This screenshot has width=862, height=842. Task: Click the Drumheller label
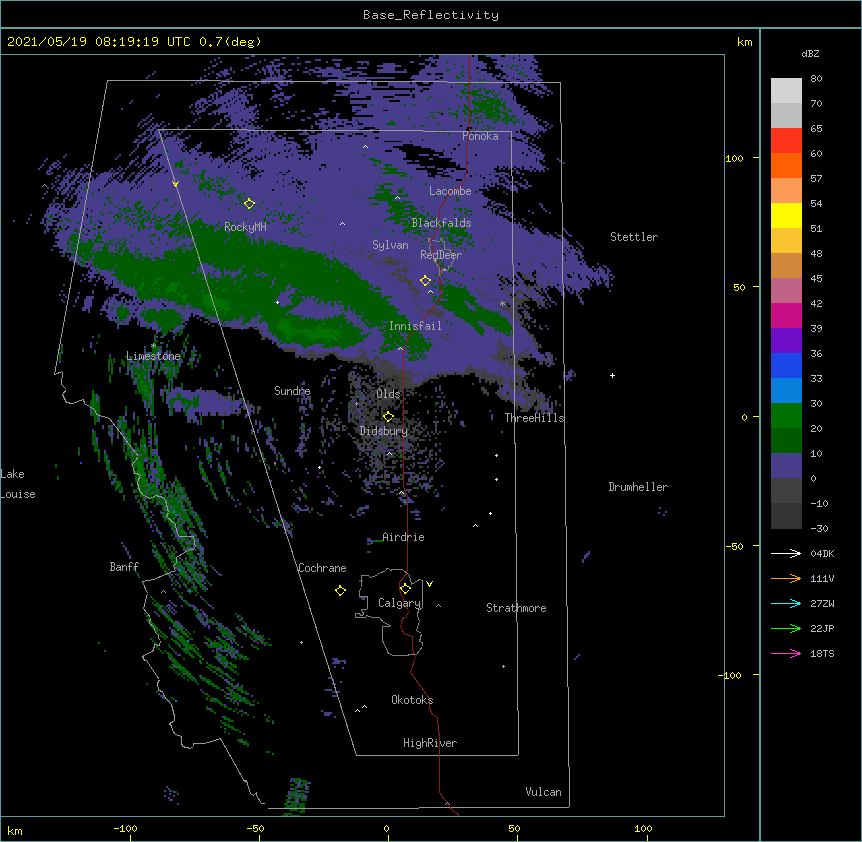[x=638, y=487]
